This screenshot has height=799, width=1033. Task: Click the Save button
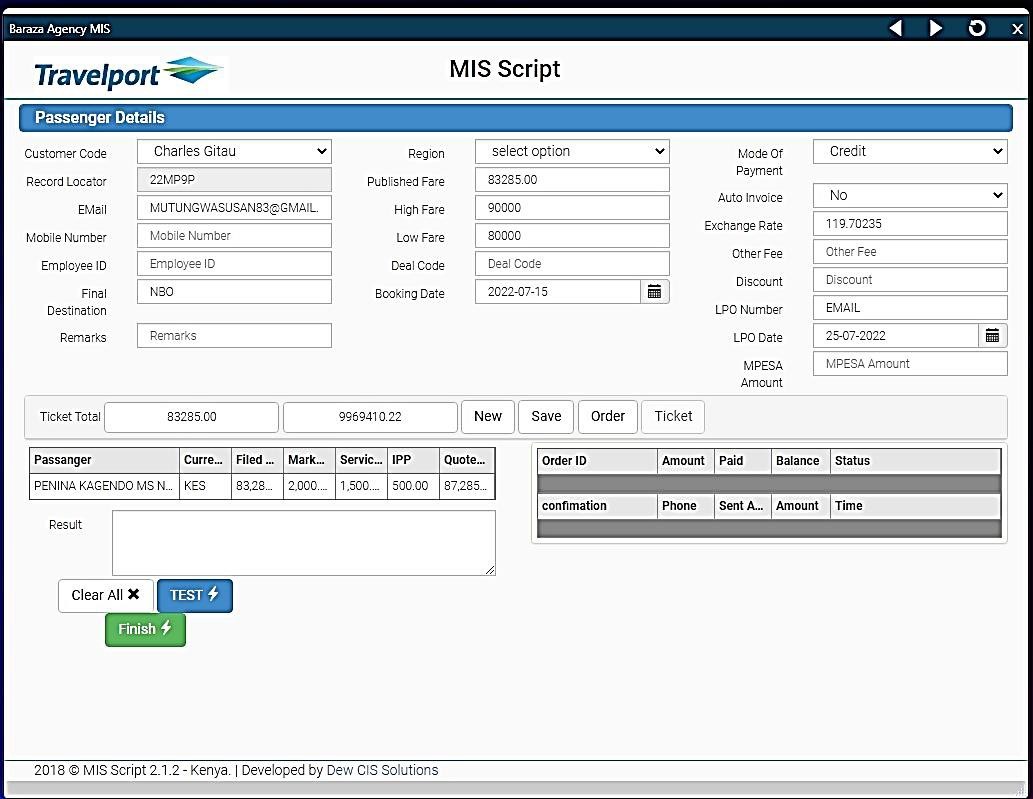point(546,416)
